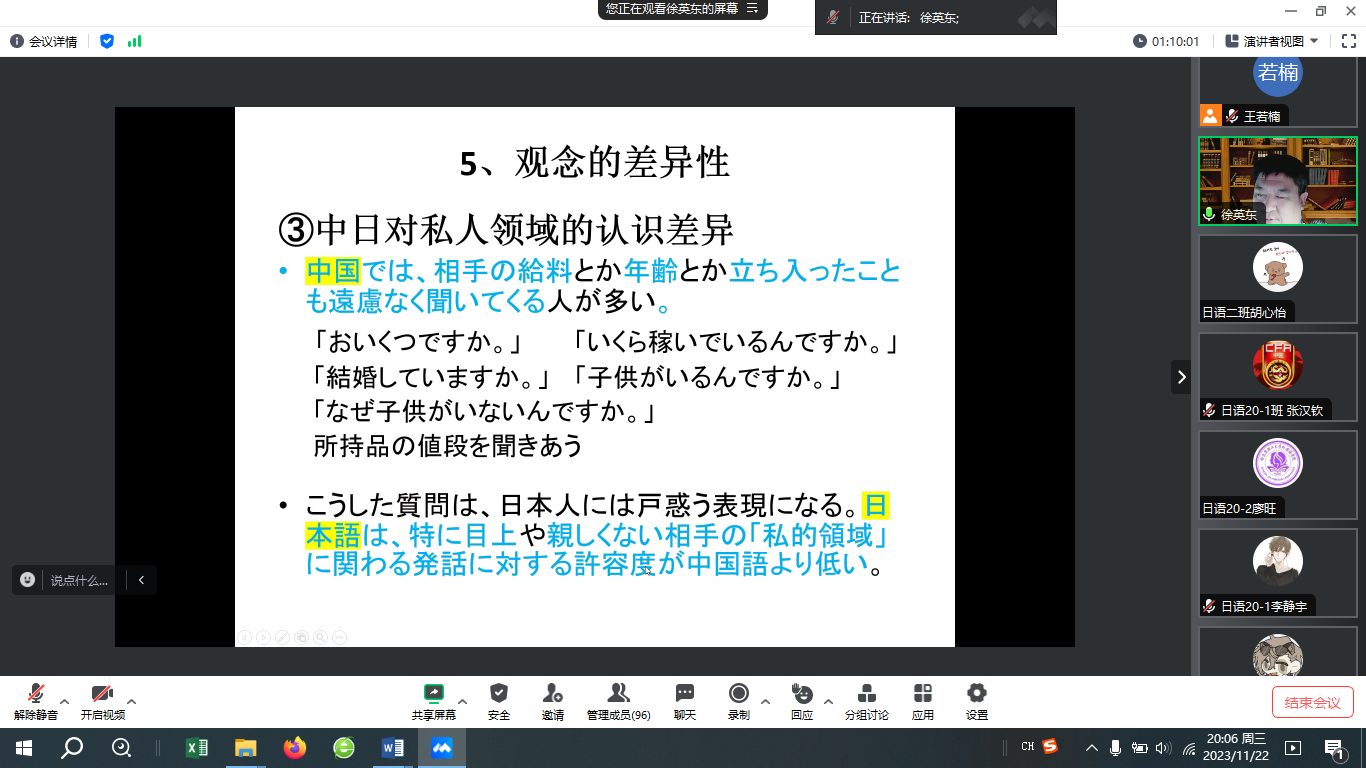1366x768 pixels.
Task: Click the 说点什么 chat input field
Action: (79, 580)
